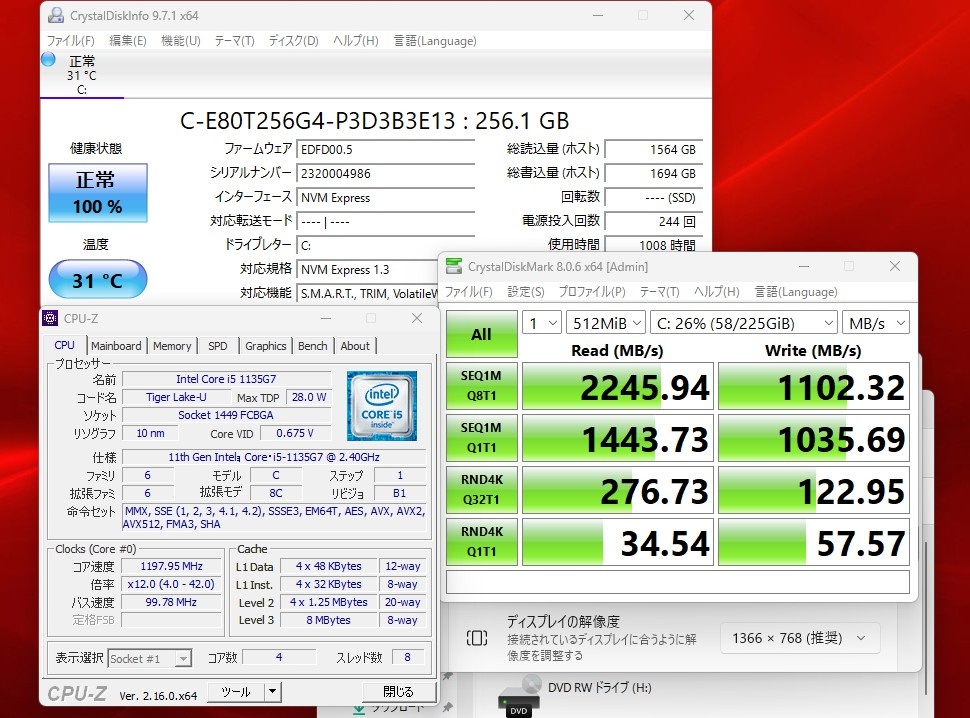Open プロファイル(P) menu in CrystalDiskMark
The height and width of the screenshot is (718, 970).
point(592,292)
